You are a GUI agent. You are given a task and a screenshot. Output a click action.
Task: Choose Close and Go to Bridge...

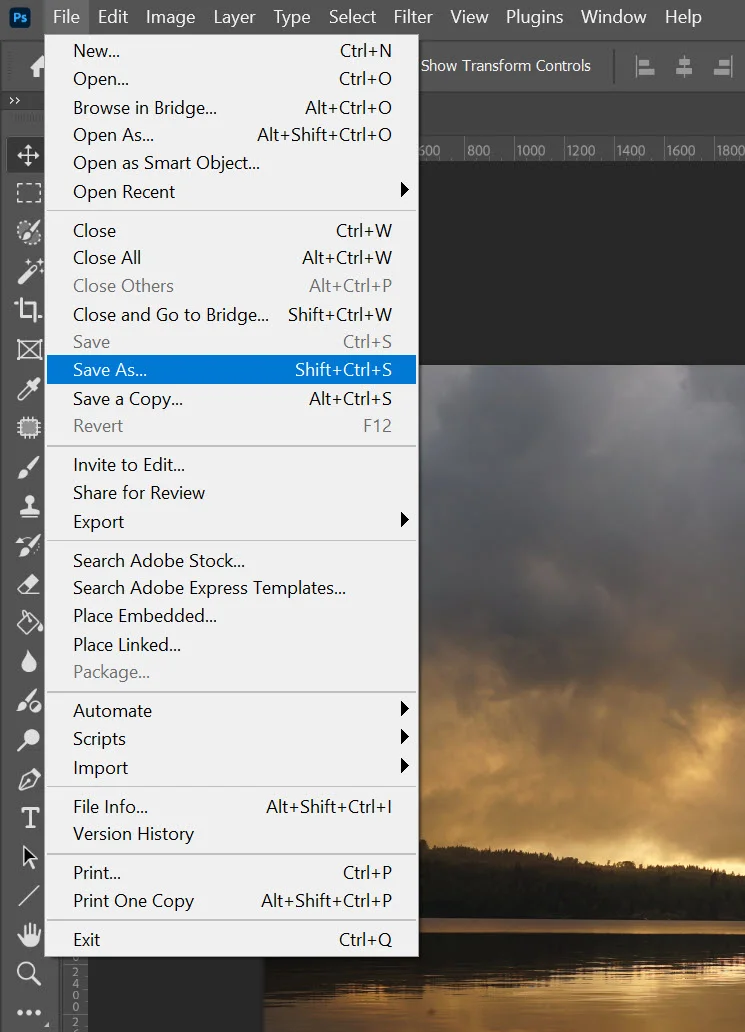tap(231, 314)
